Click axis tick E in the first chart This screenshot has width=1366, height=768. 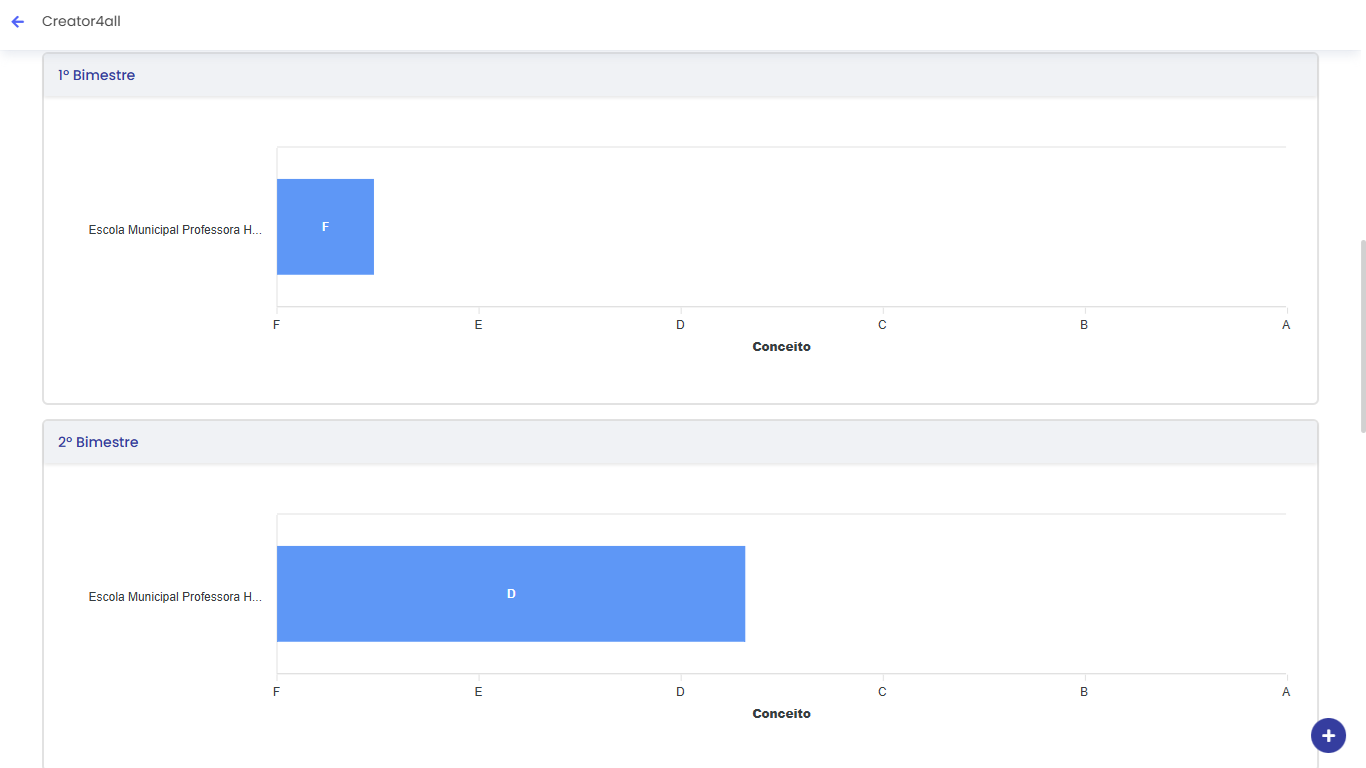click(478, 325)
